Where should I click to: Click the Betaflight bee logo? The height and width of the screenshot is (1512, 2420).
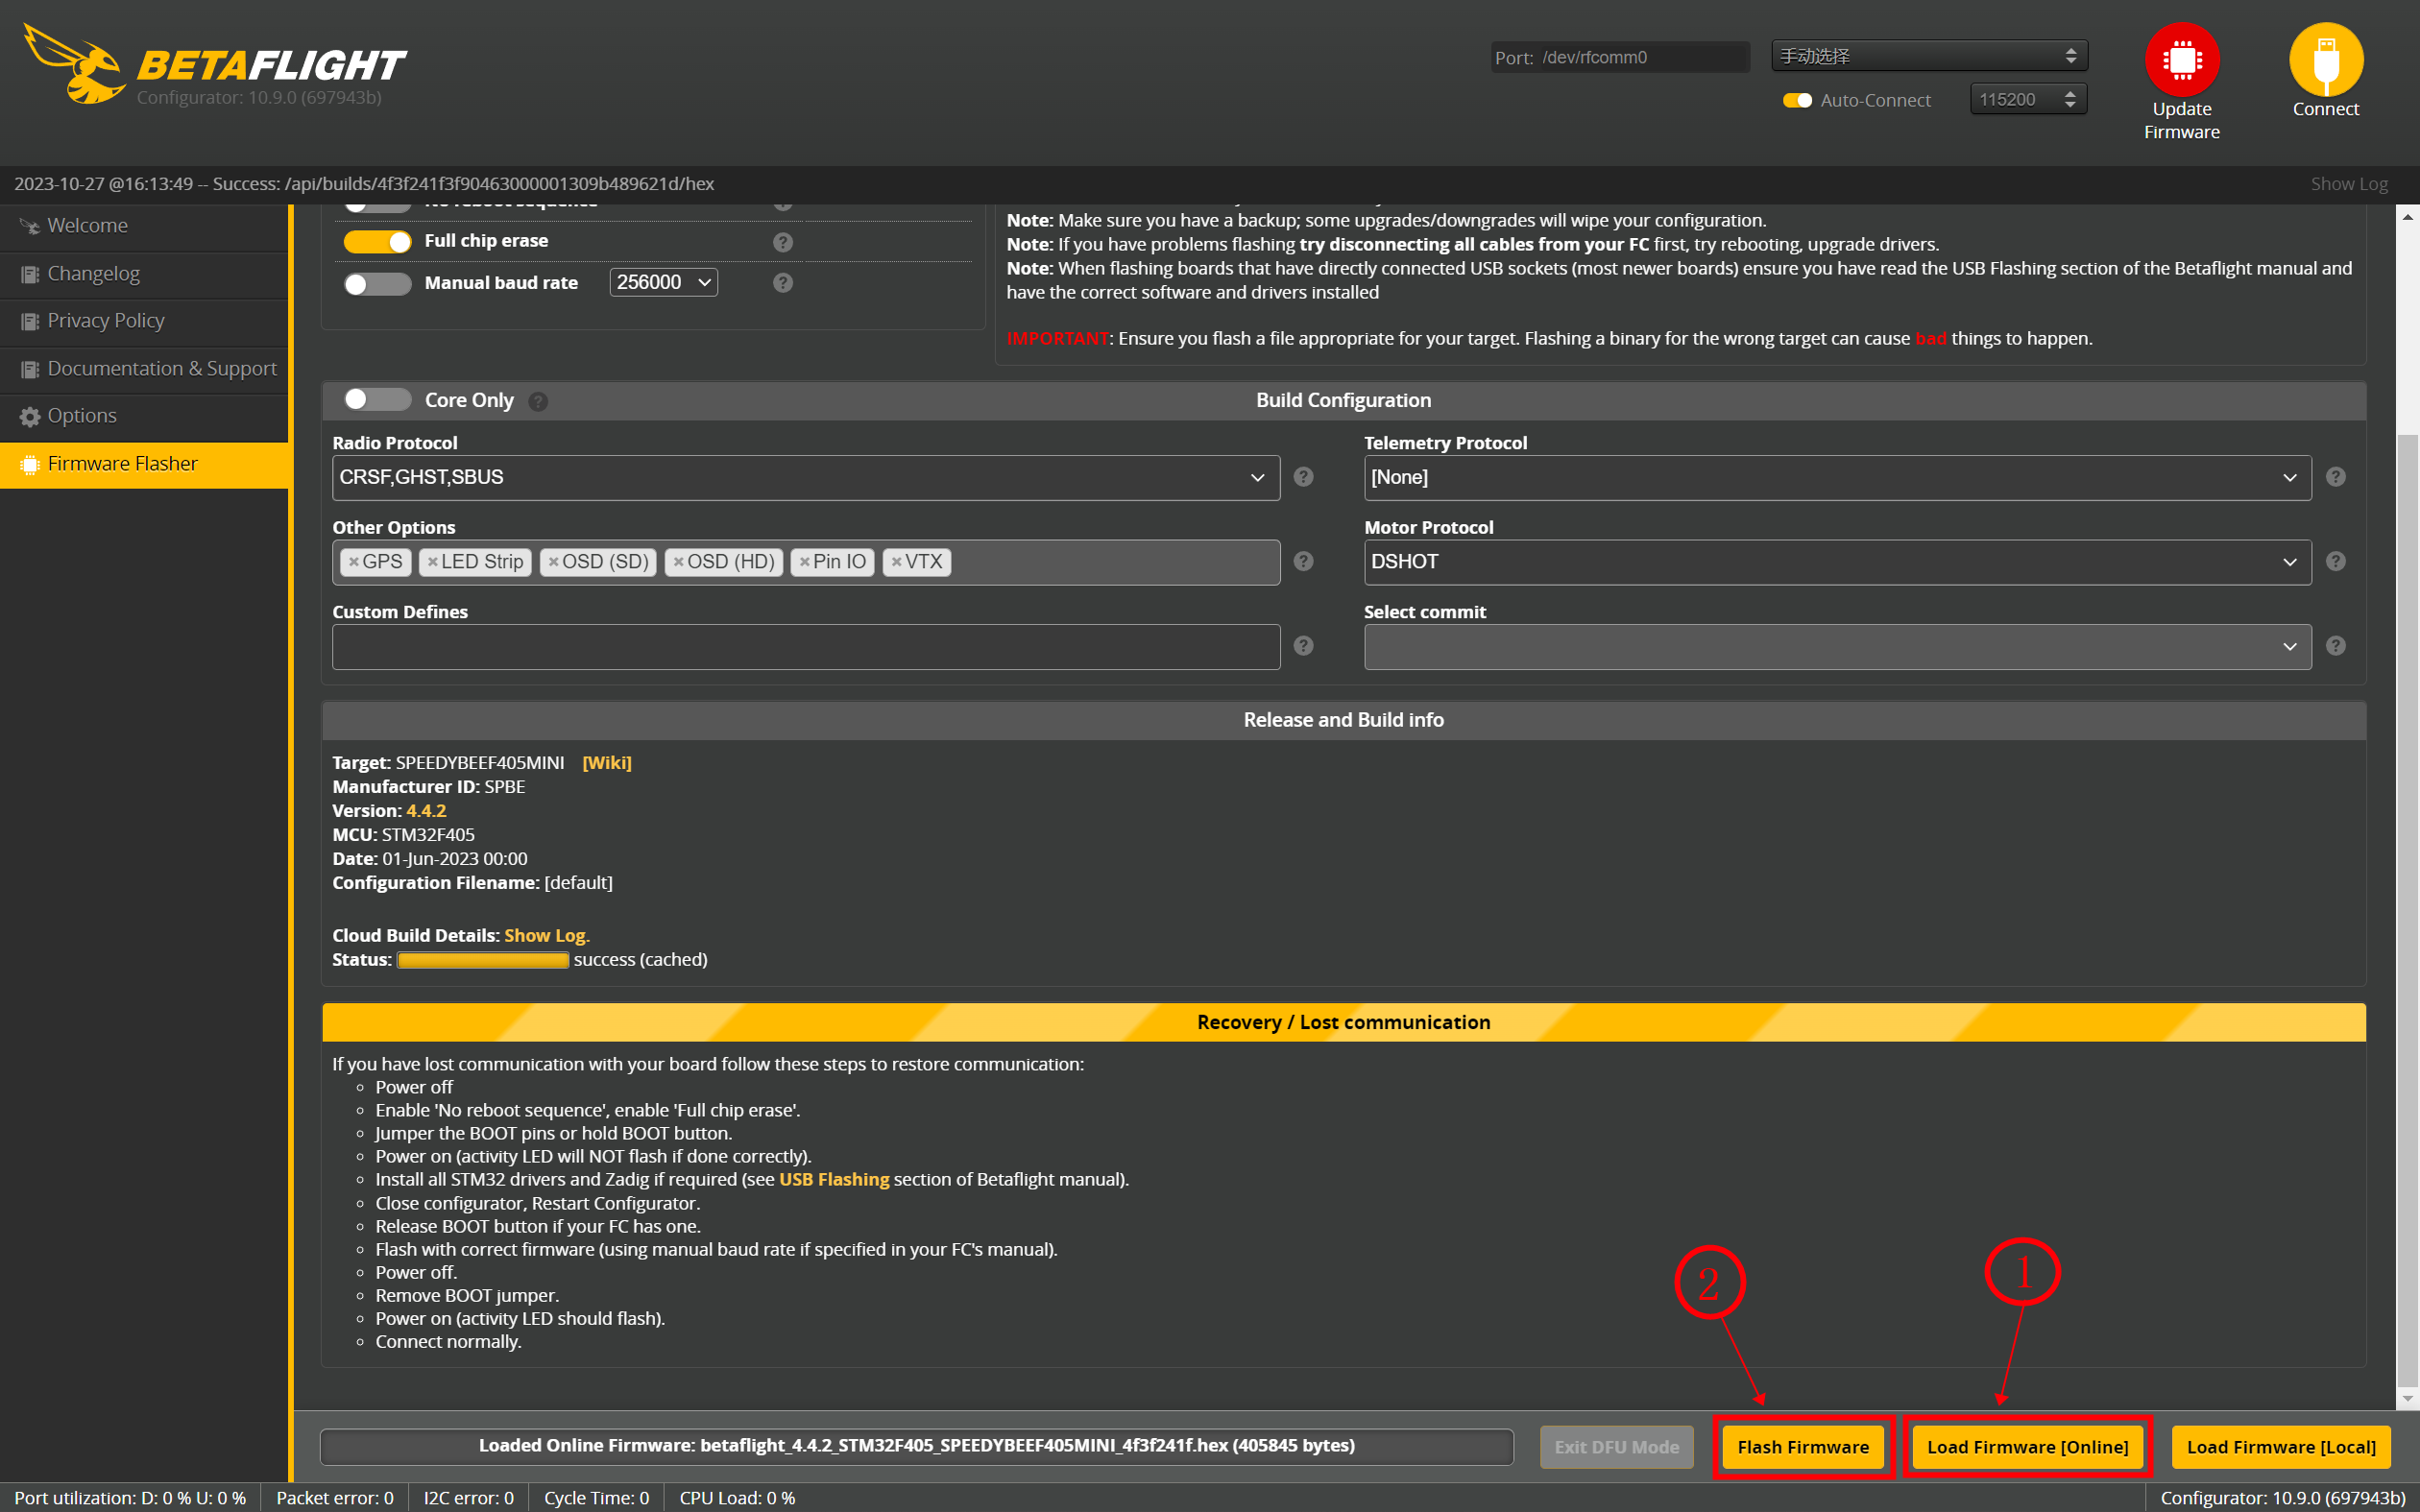(x=73, y=65)
